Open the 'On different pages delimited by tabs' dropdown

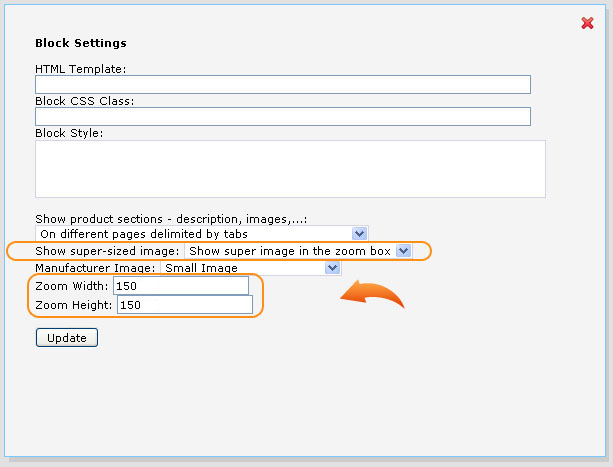(201, 234)
